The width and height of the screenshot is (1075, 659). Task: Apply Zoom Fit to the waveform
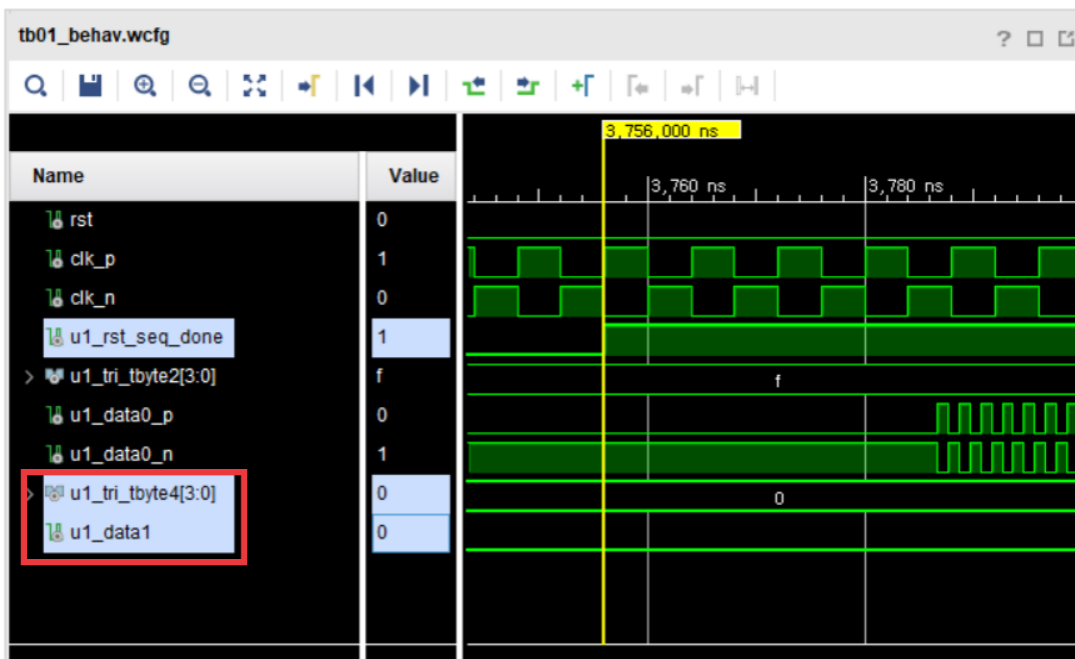click(x=253, y=86)
